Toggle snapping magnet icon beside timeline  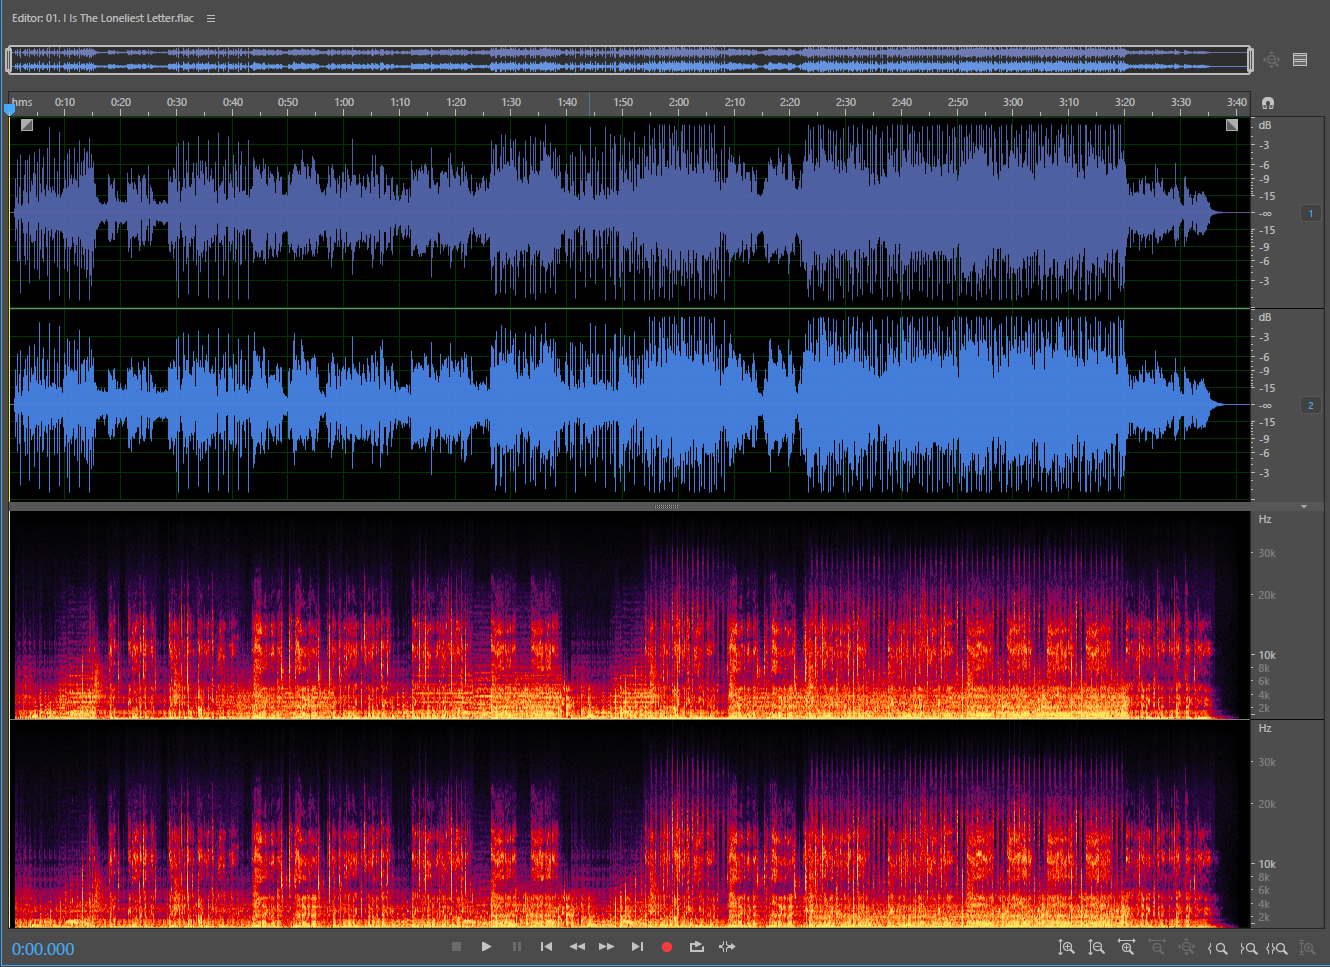[1268, 103]
